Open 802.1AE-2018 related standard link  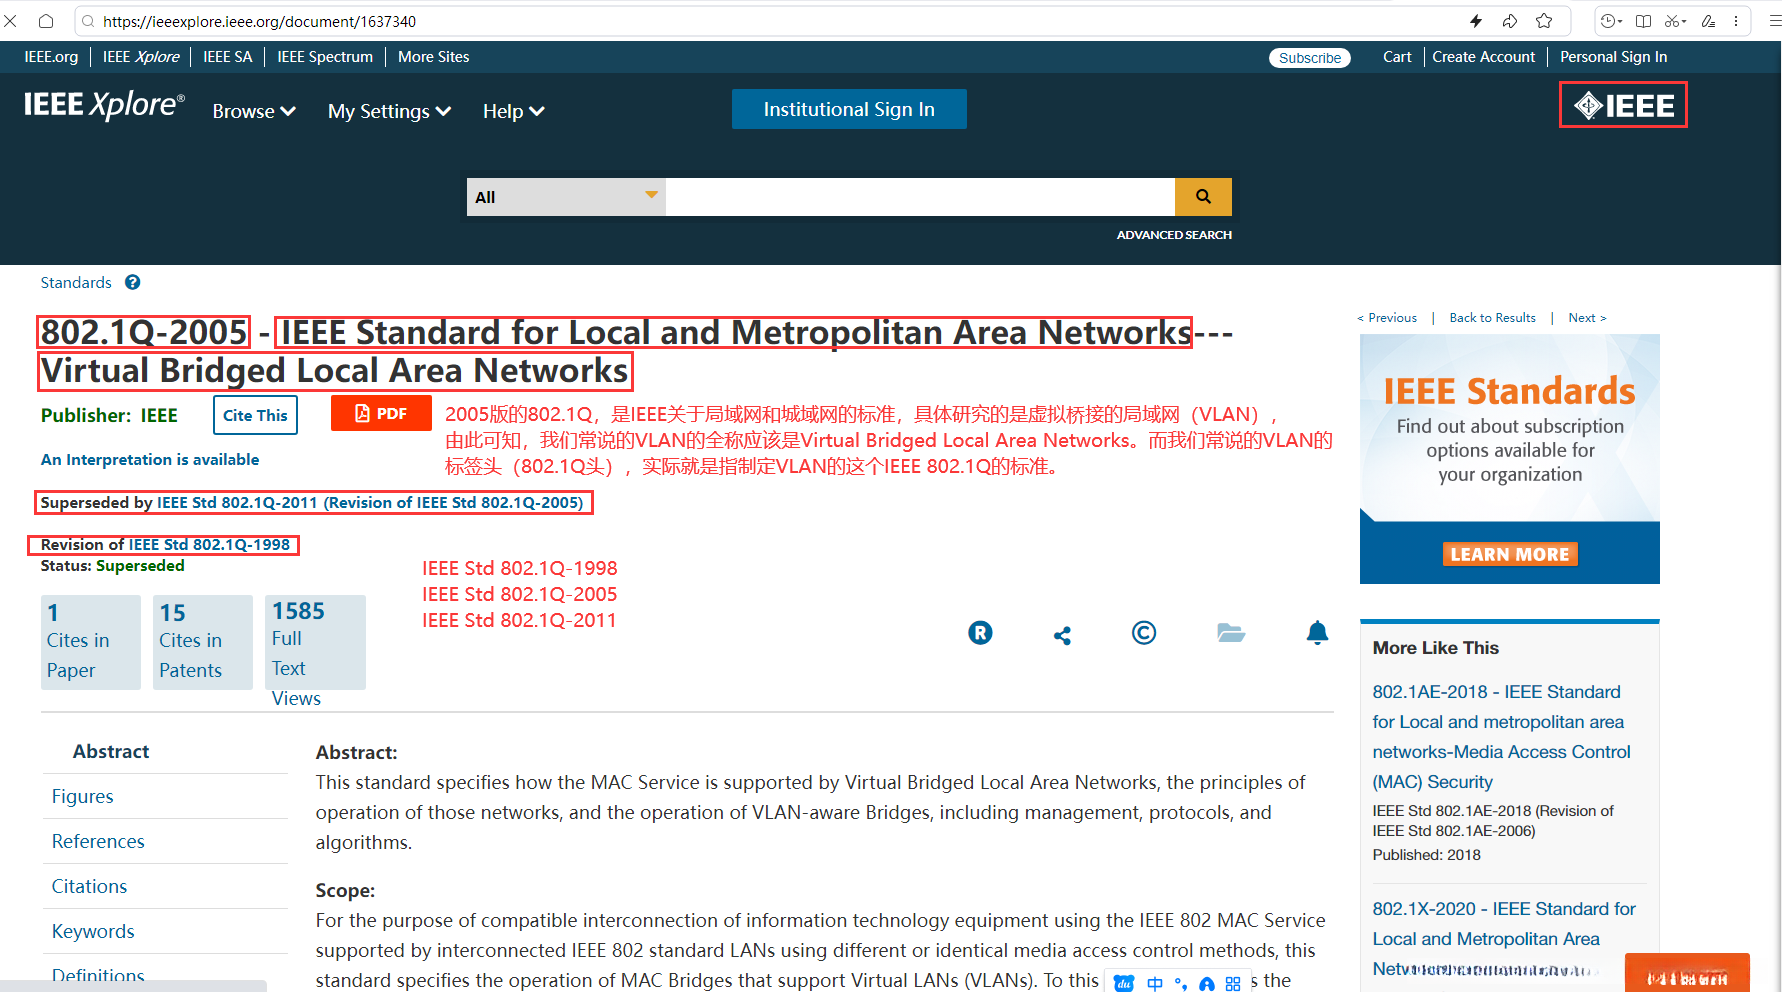tap(1501, 737)
